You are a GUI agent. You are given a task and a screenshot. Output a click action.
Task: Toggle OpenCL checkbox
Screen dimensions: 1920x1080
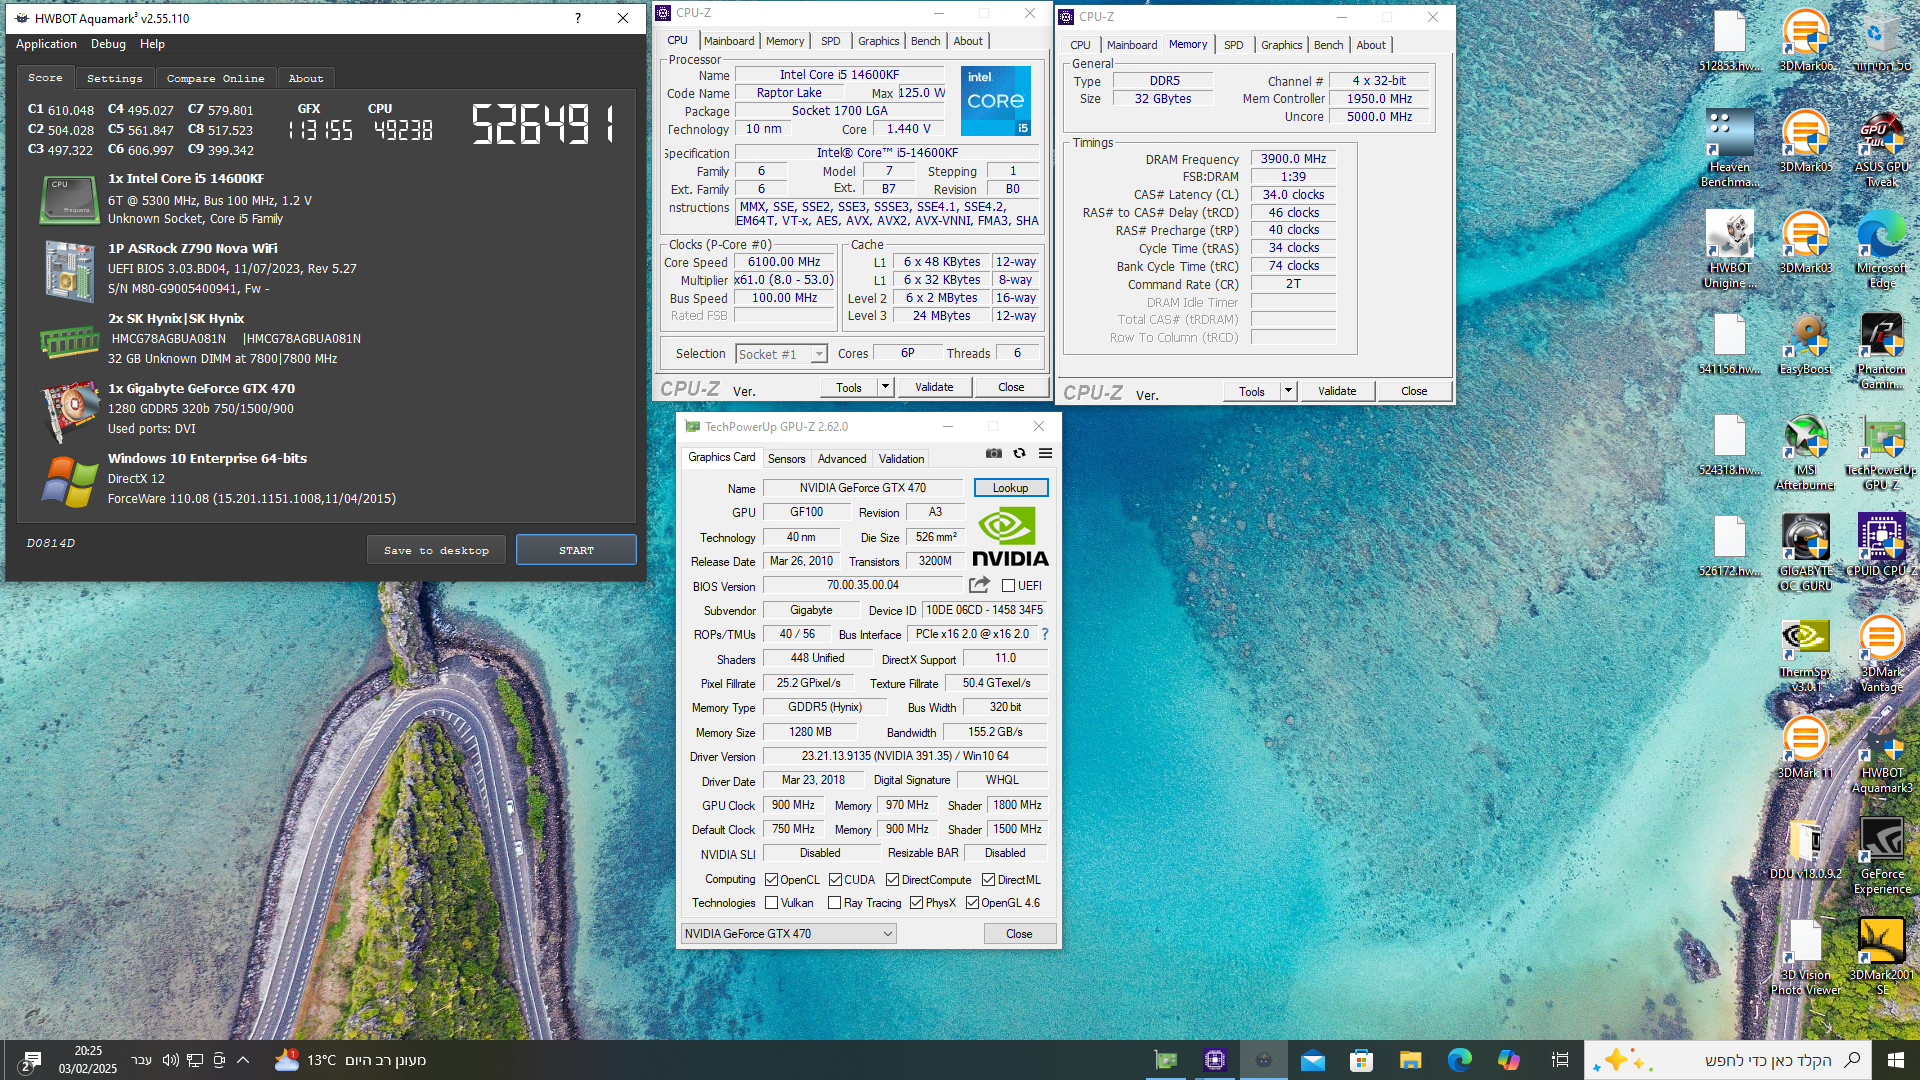[x=771, y=880]
